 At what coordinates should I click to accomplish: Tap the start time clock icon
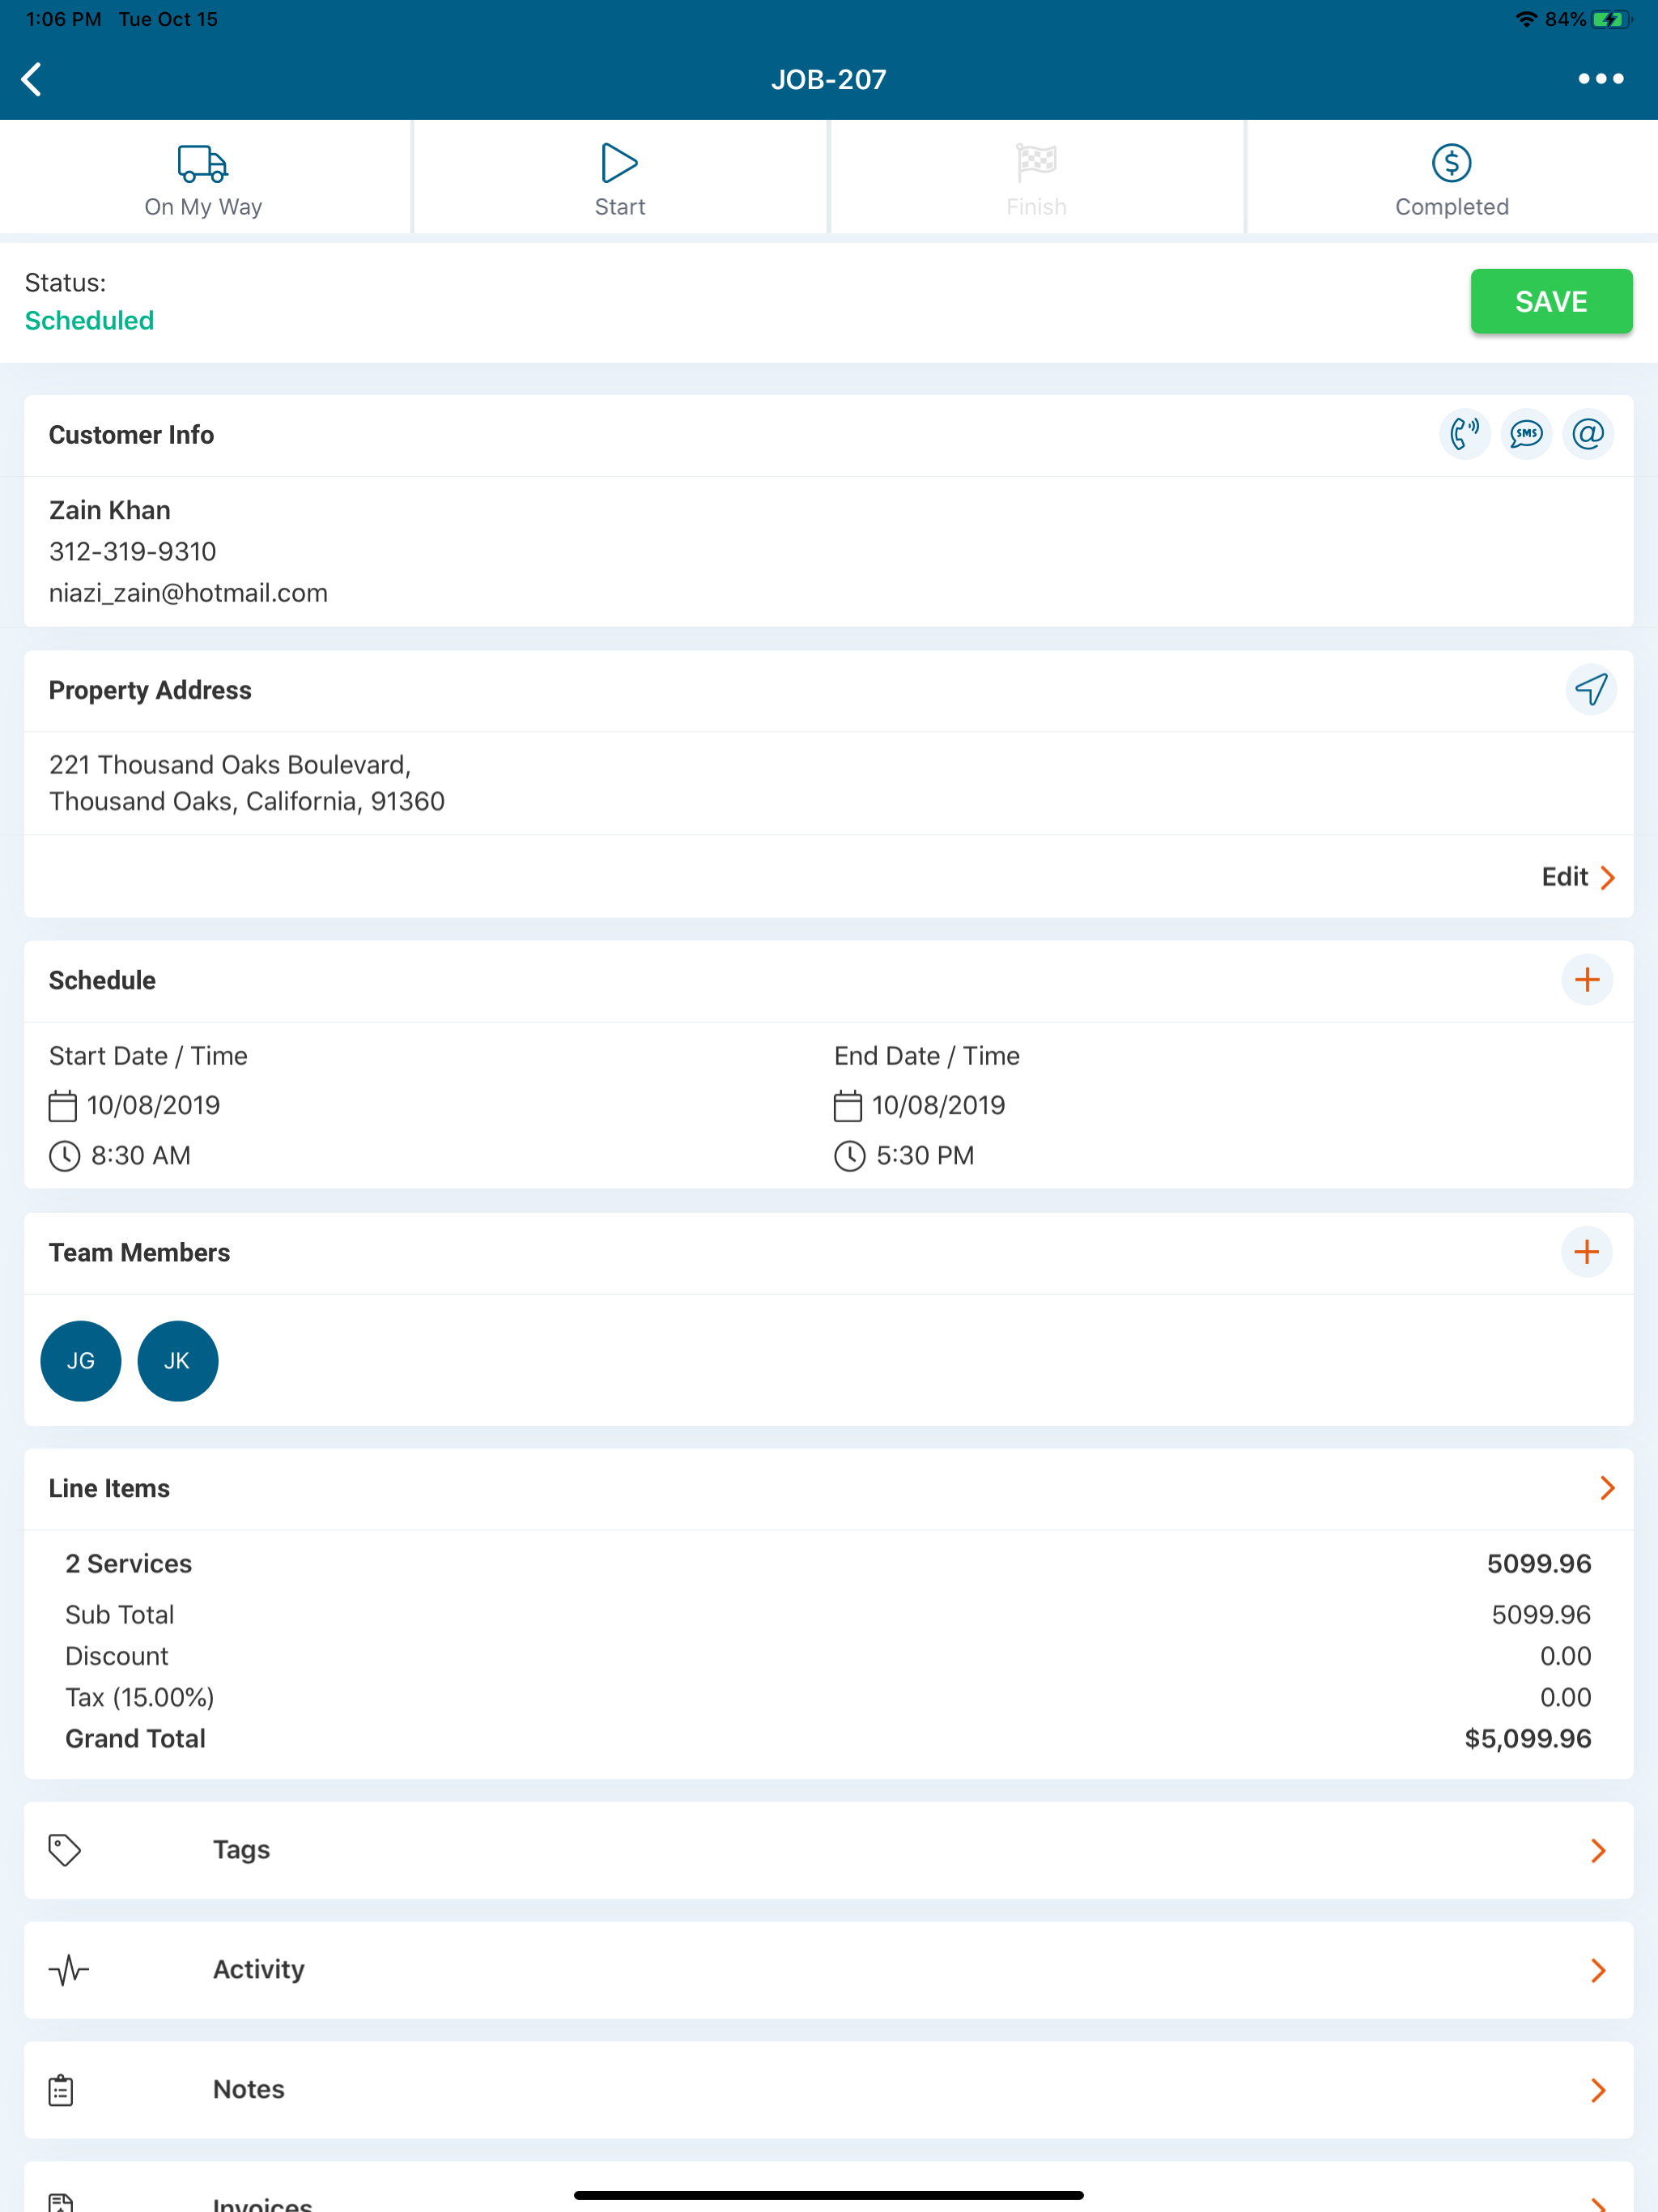coord(64,1156)
